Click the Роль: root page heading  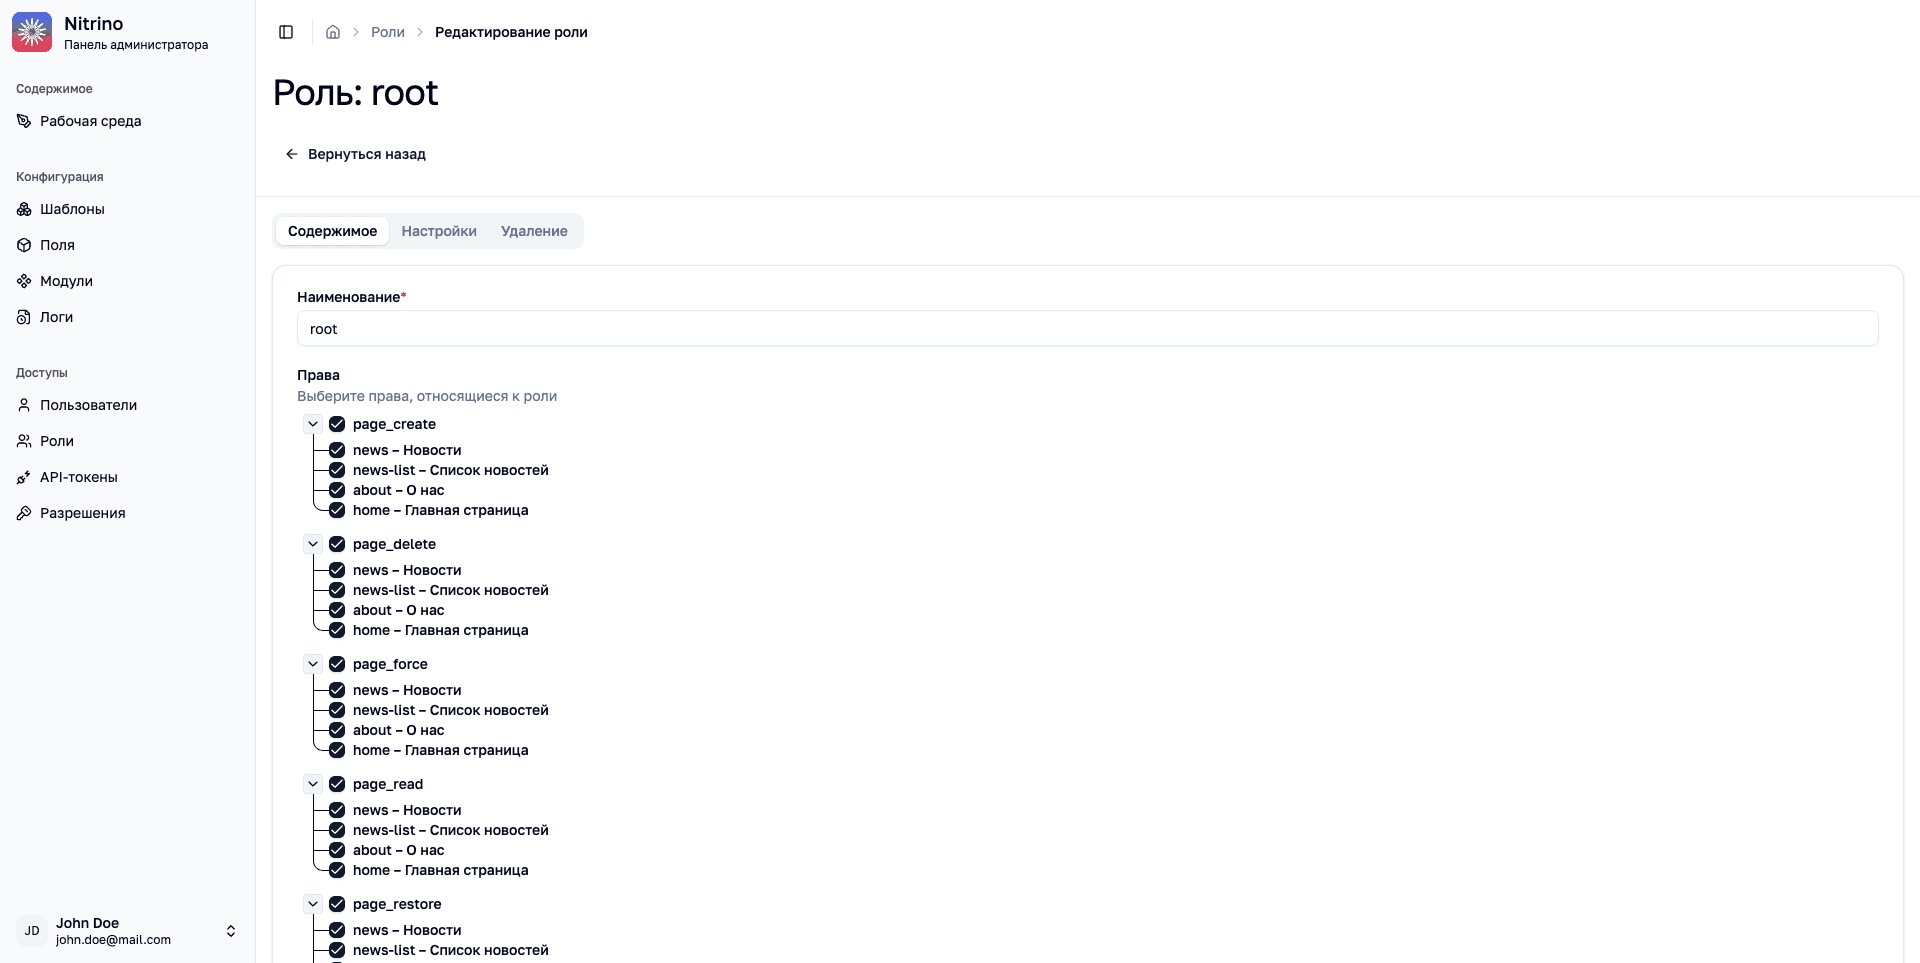(x=355, y=93)
